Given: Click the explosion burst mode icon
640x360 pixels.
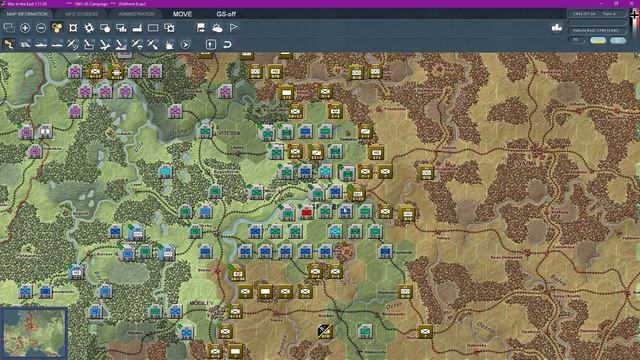Looking at the screenshot, I should tap(169, 44).
